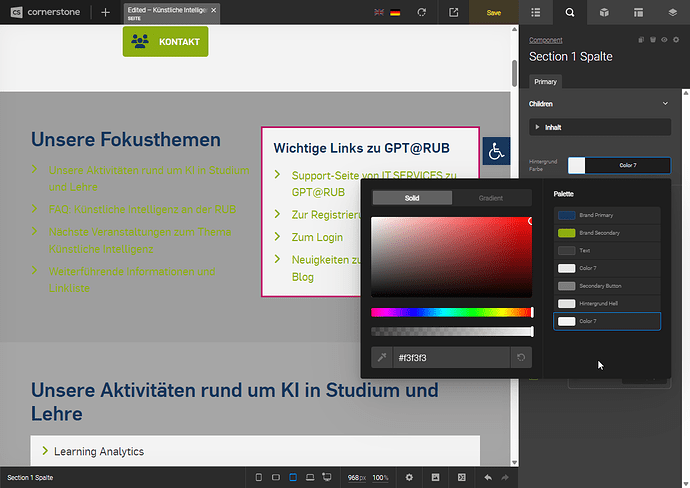
Task: Choose the highlighted Color 7 palette entry
Action: coord(607,321)
